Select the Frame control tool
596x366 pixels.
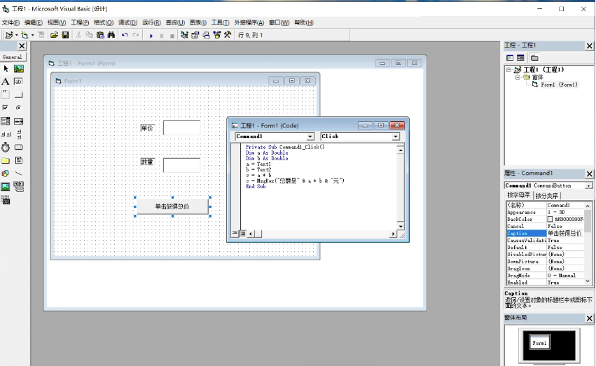click(x=6, y=95)
